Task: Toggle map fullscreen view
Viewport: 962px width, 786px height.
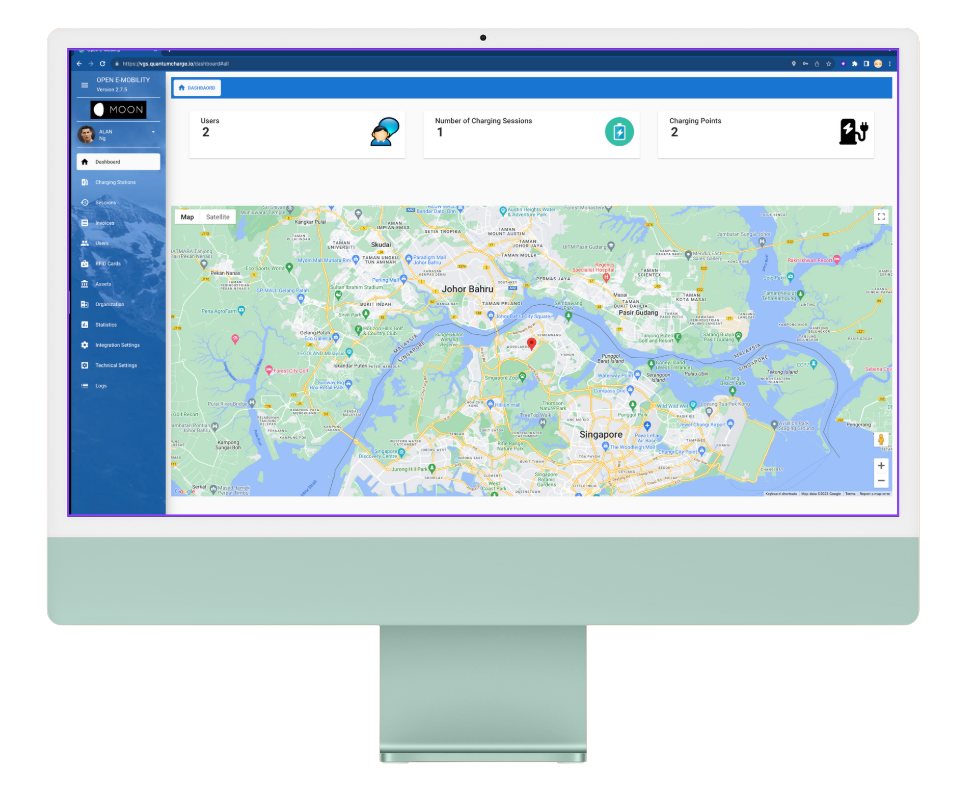Action: 880,216
